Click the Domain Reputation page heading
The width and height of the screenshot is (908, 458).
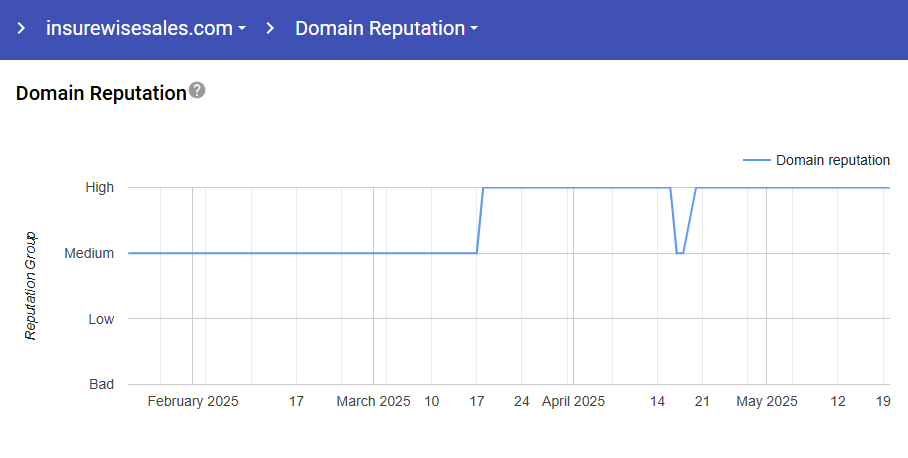pyautogui.click(x=101, y=93)
